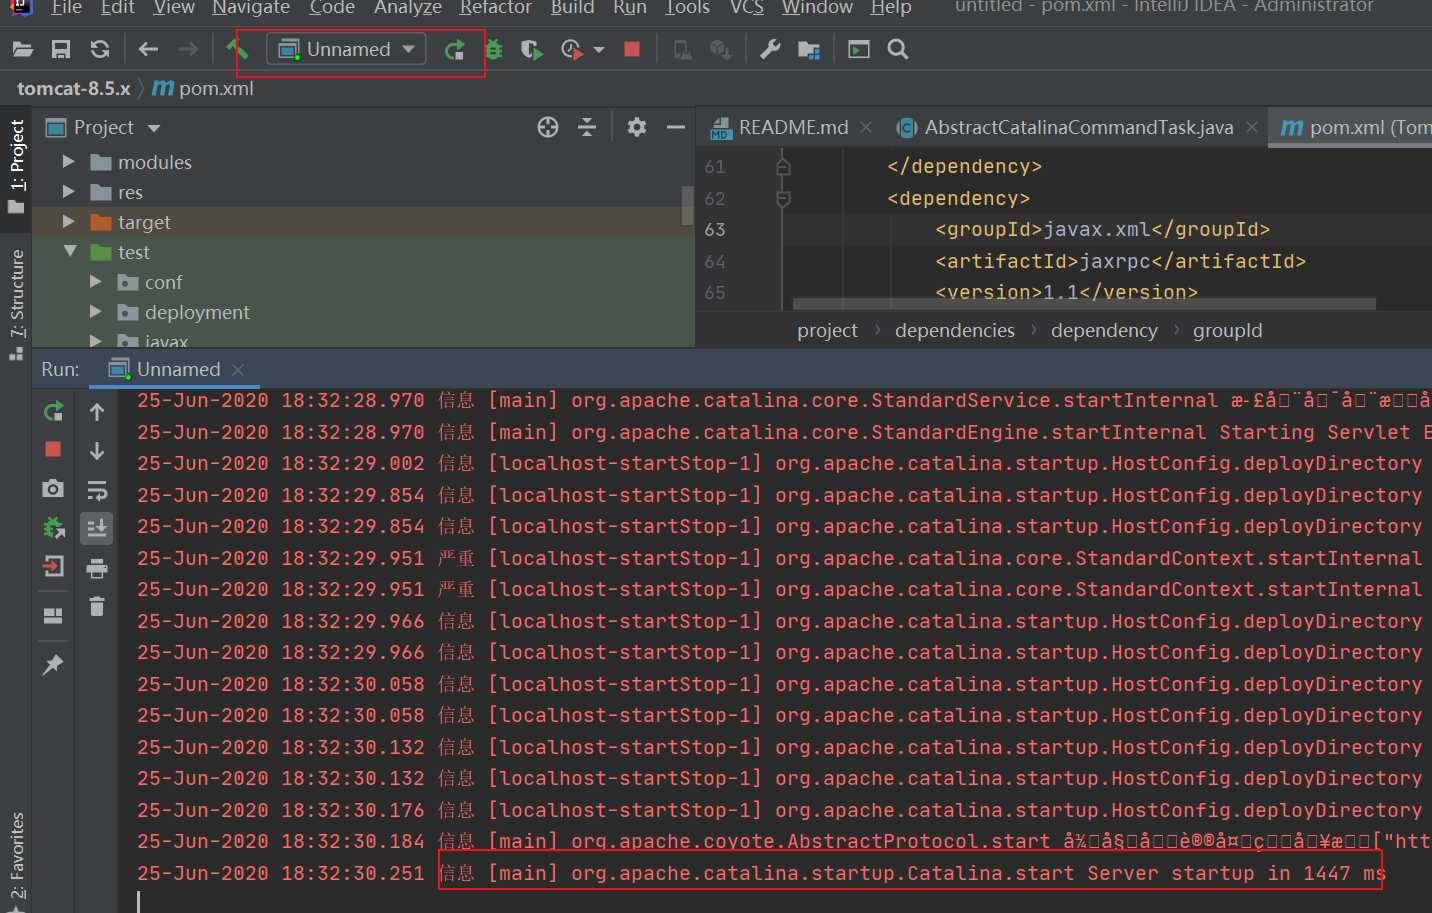Open Project panel options with the gear icon

pyautogui.click(x=637, y=127)
